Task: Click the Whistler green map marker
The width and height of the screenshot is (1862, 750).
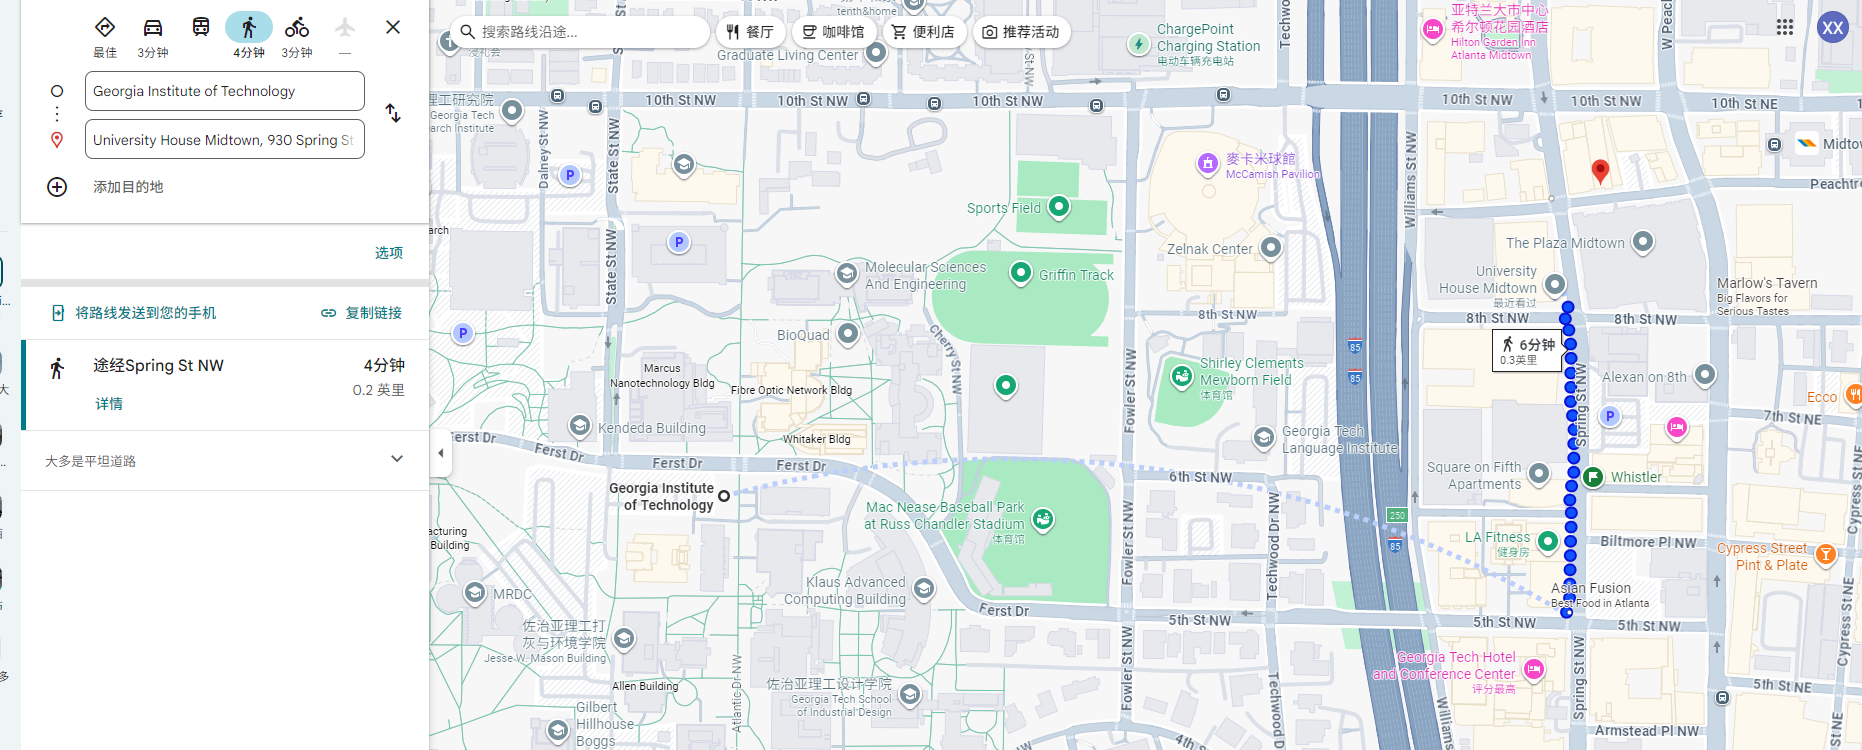Action: pos(1593,477)
